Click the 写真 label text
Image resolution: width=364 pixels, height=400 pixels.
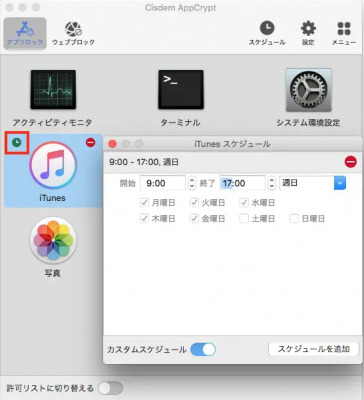(52, 273)
